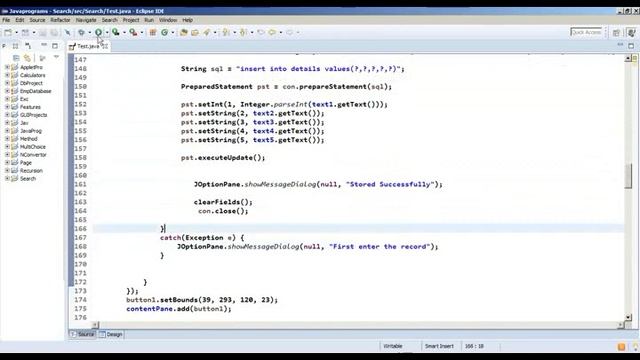Open the Source menu
The image size is (640, 360).
tap(37, 20)
